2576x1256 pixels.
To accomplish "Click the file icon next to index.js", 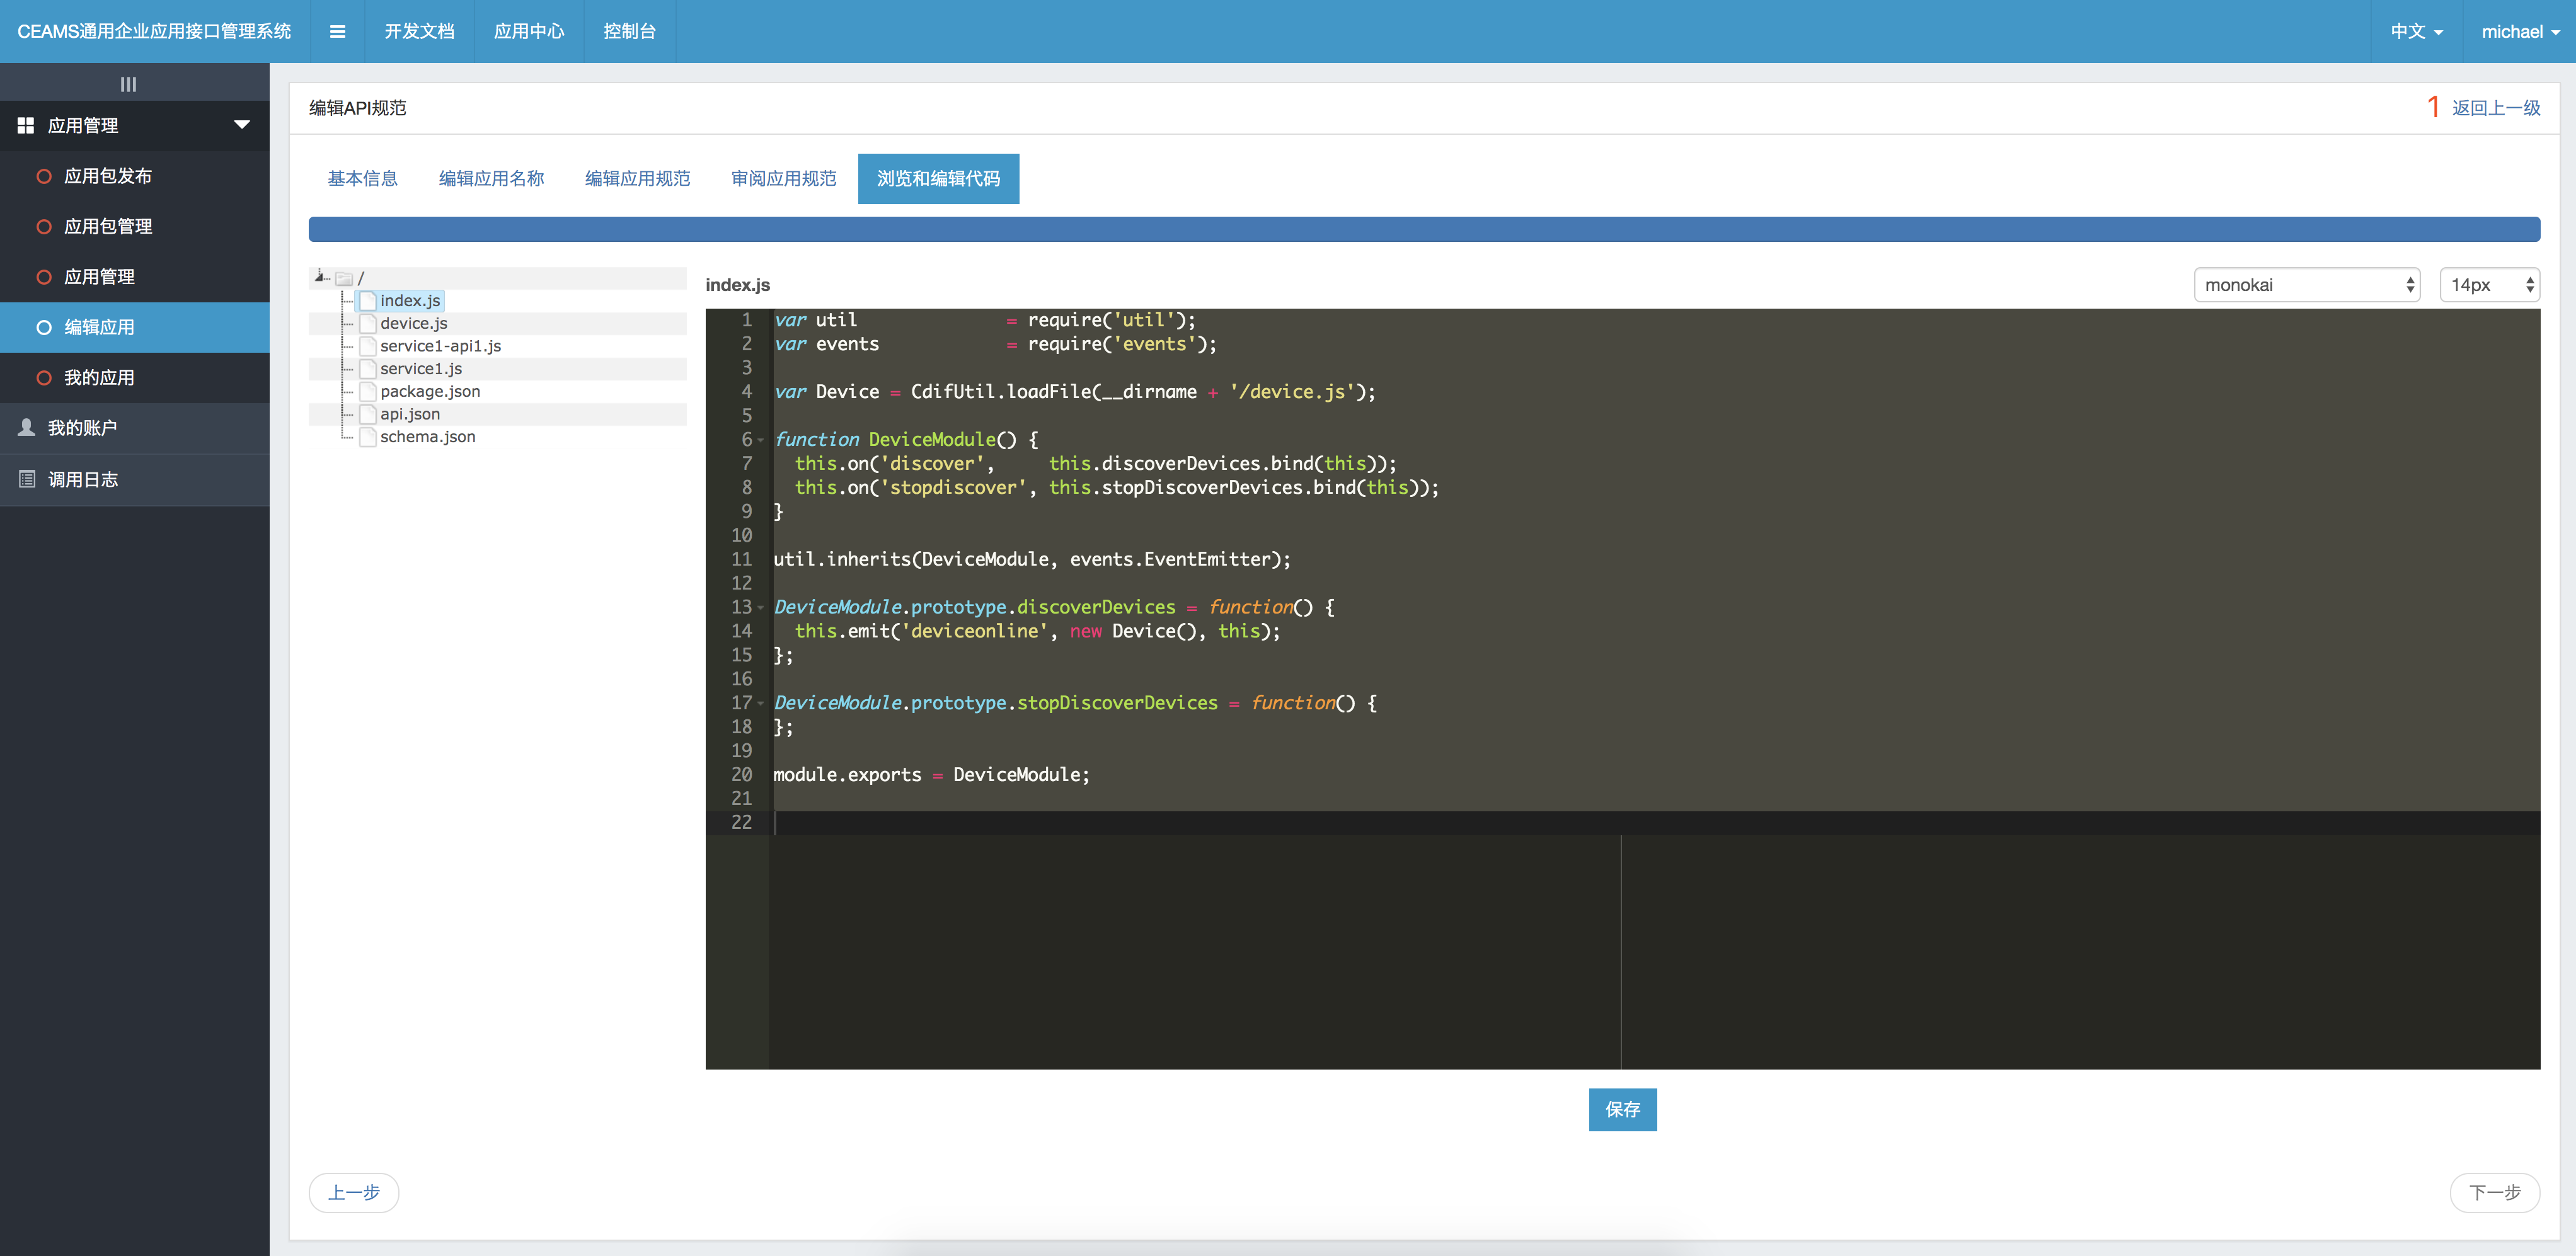I will [367, 301].
